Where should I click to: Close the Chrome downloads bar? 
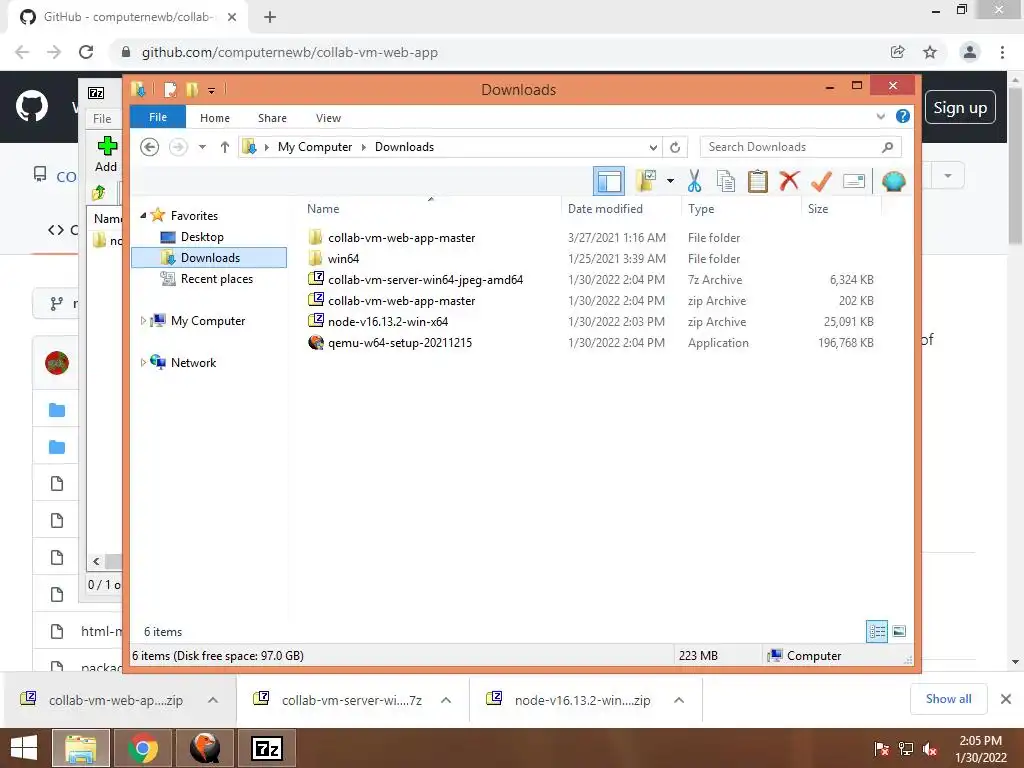pos(1006,699)
